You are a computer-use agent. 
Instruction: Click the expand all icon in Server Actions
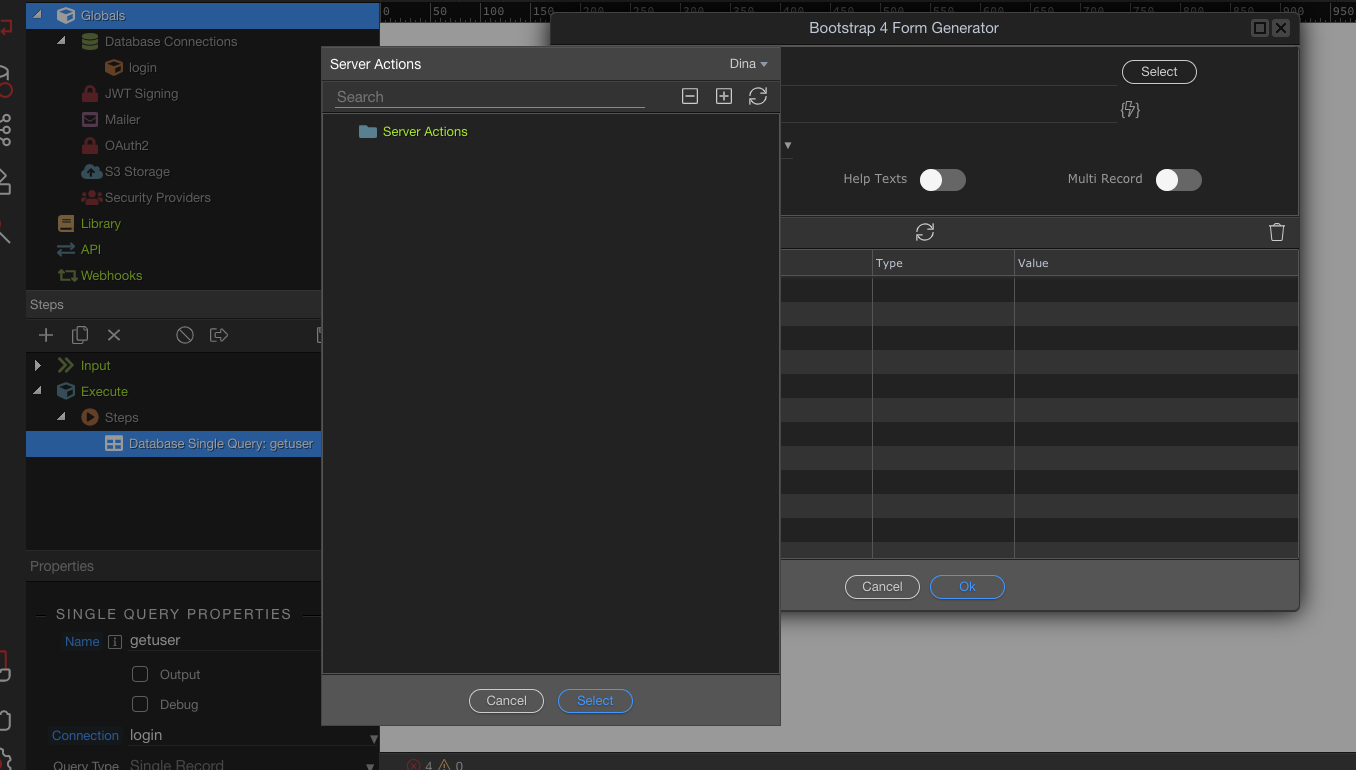click(724, 96)
